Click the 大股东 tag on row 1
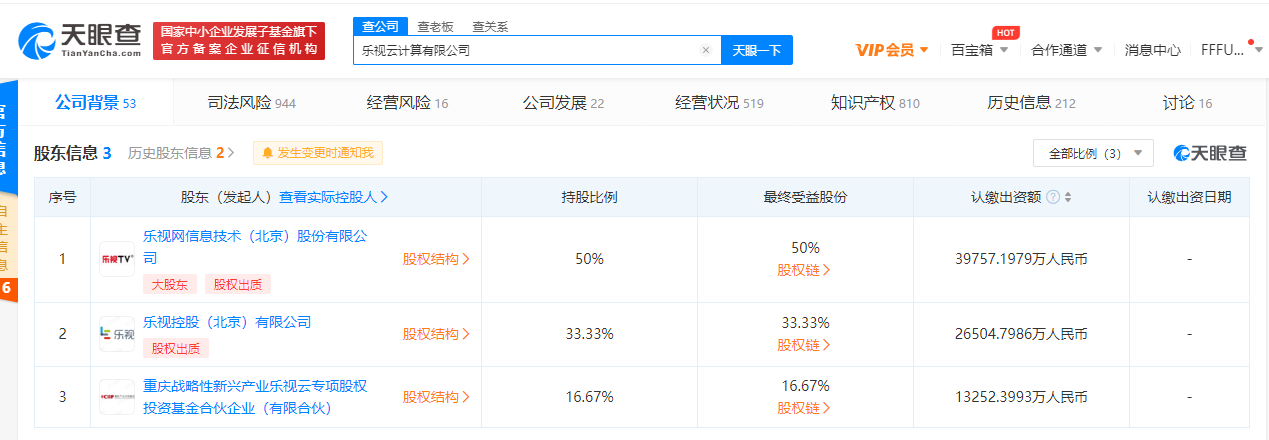Screen dimensions: 1269x440 (x=171, y=285)
